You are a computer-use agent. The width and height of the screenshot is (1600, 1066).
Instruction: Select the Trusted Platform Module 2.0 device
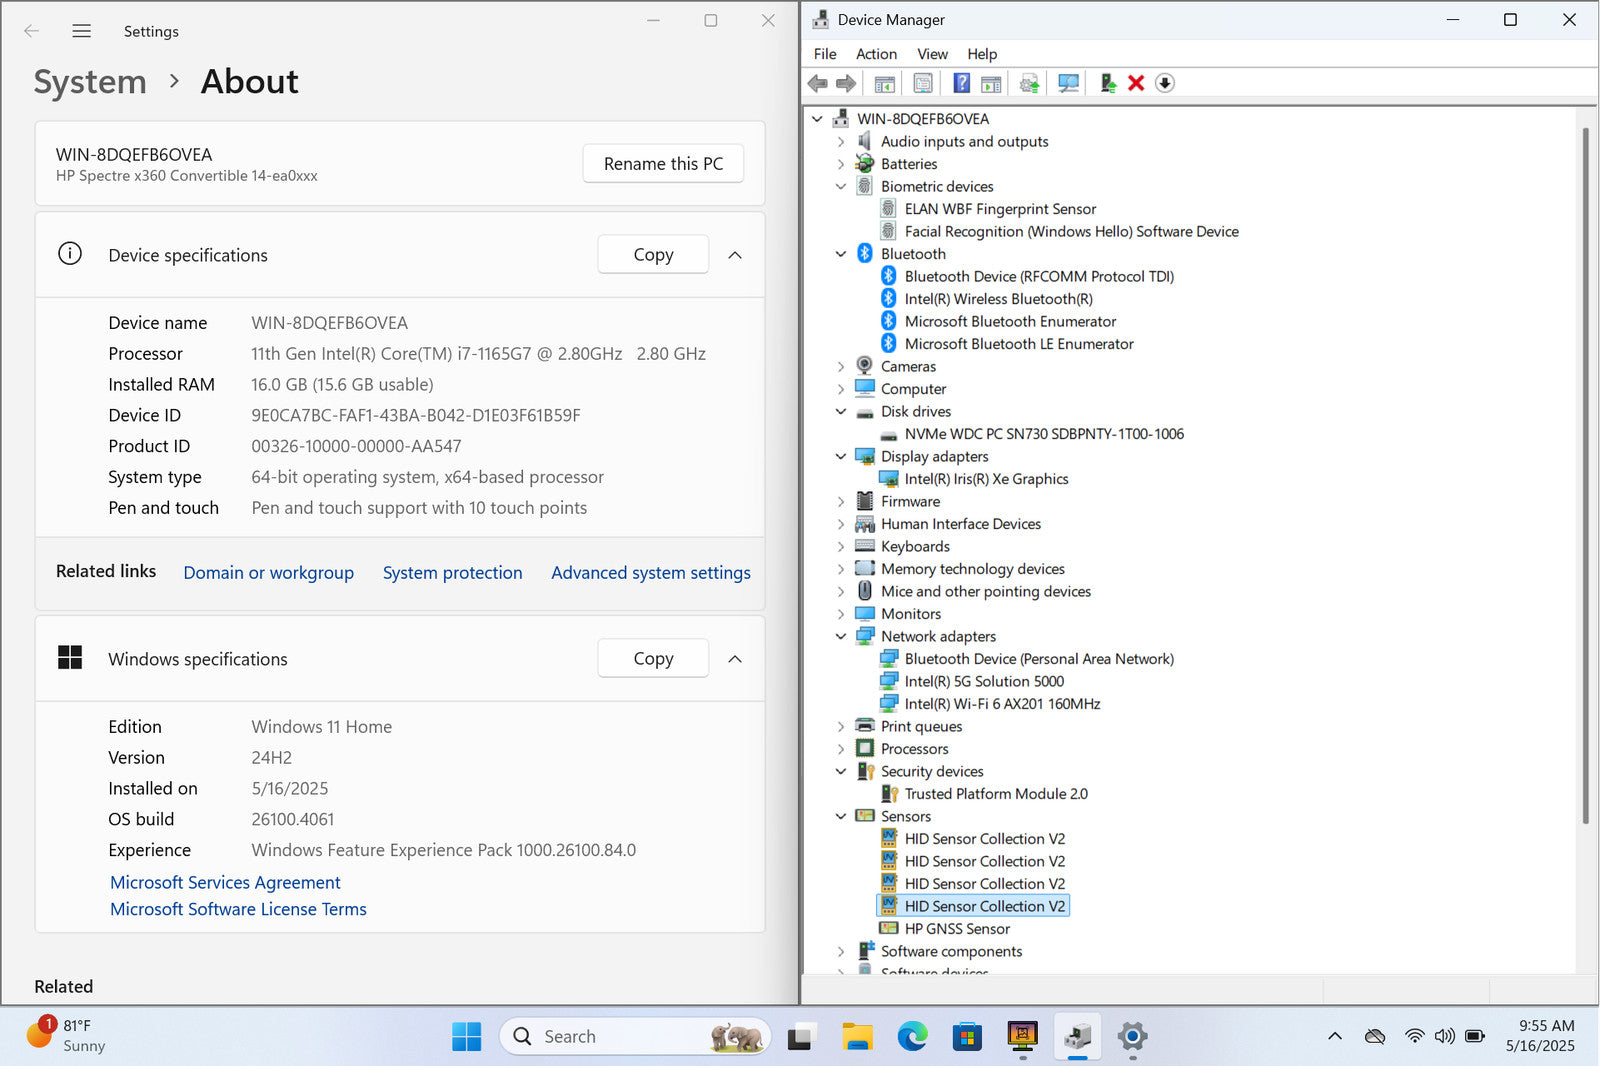(995, 794)
